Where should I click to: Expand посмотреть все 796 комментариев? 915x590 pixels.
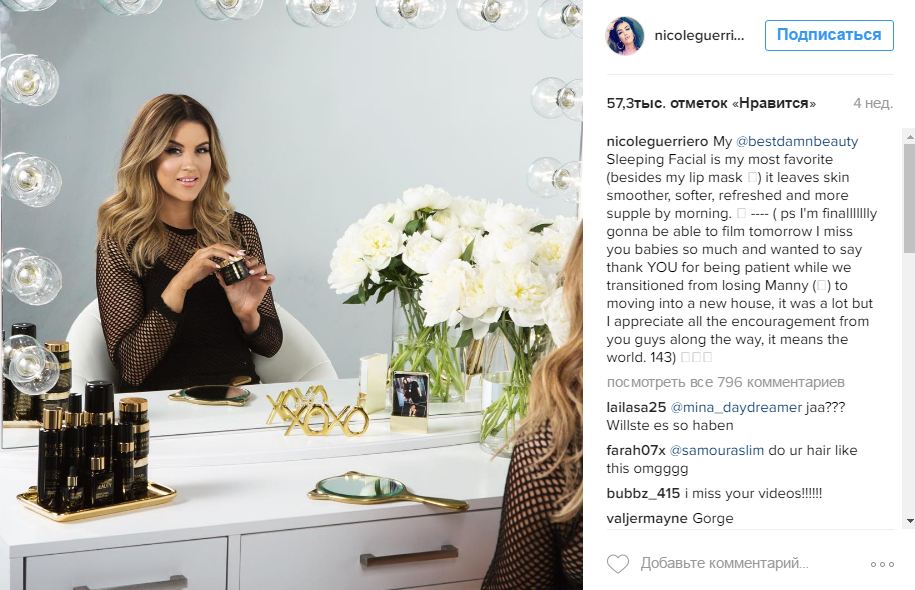(x=725, y=382)
